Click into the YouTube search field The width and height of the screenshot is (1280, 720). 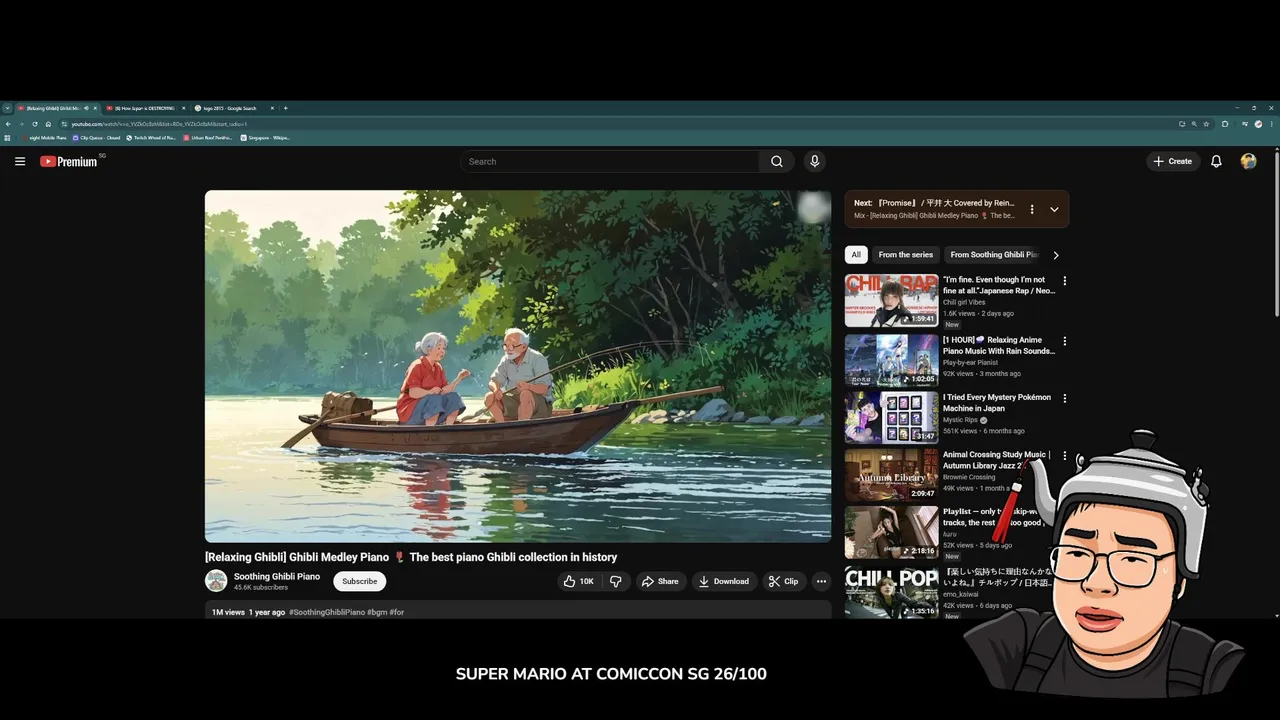[x=610, y=161]
